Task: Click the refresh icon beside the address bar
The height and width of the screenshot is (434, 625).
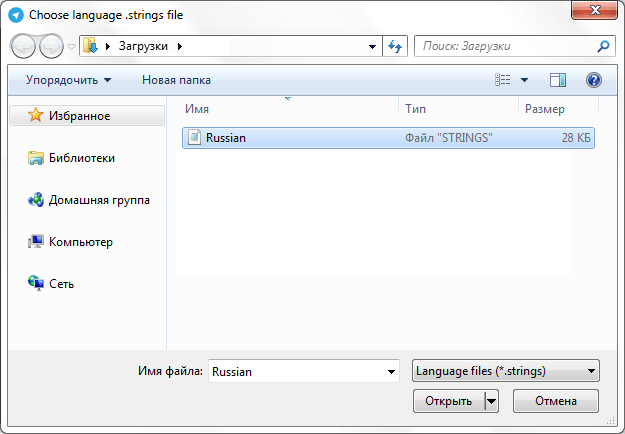Action: (395, 46)
